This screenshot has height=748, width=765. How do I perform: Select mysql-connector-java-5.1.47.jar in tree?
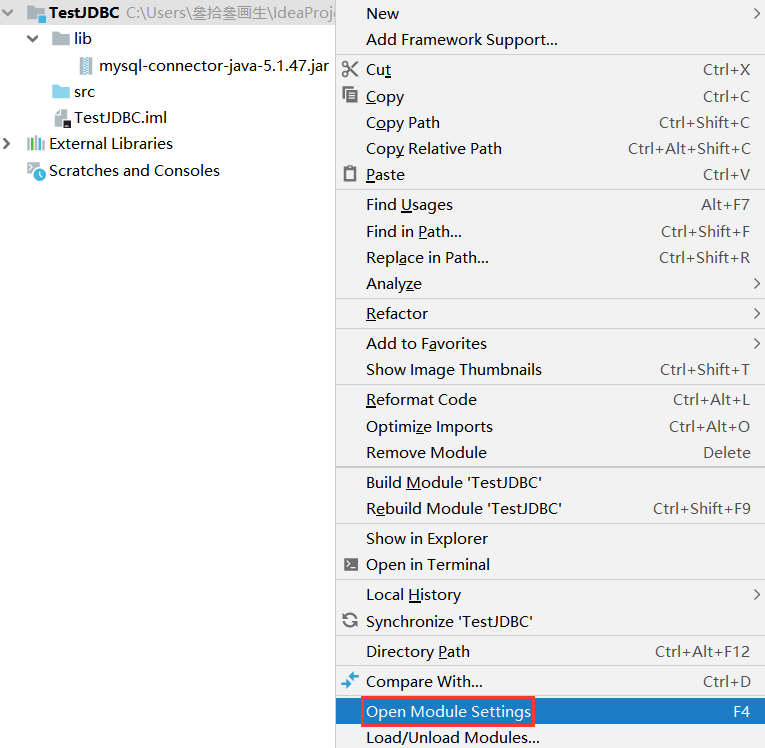[x=214, y=65]
